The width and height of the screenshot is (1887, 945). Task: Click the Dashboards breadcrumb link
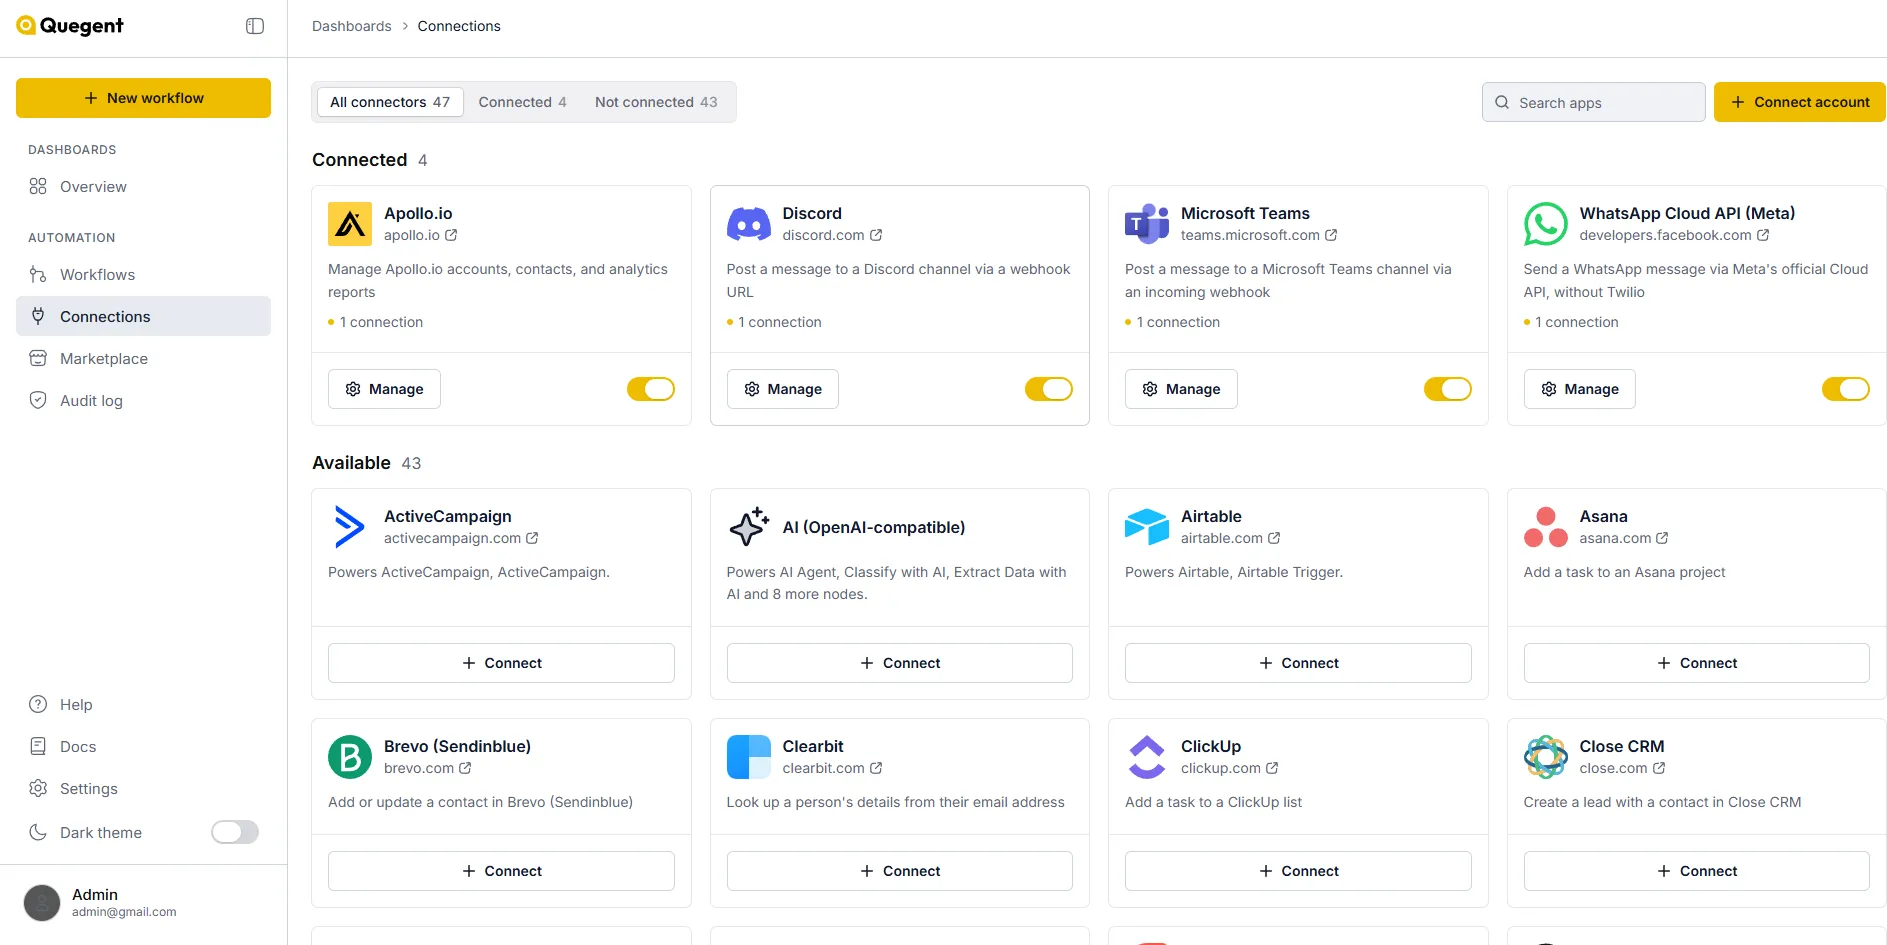pos(352,26)
